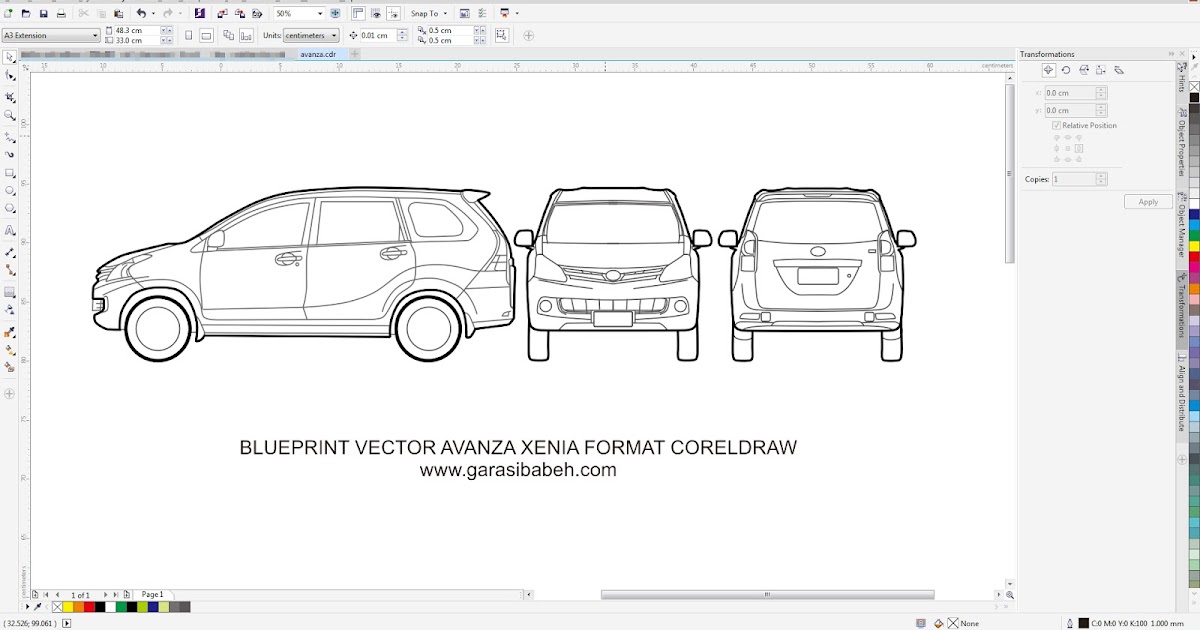Select the Text tool
This screenshot has width=1200, height=630.
click(10, 231)
